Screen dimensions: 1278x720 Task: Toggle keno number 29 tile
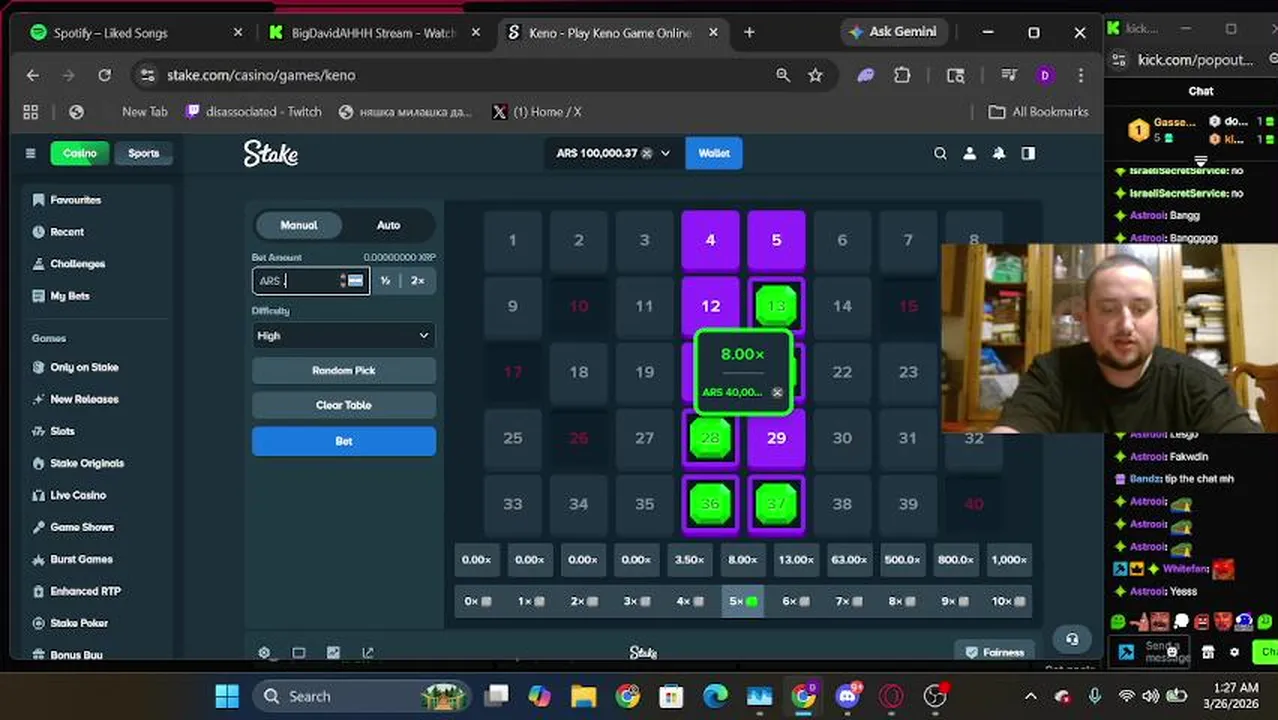[x=776, y=438]
